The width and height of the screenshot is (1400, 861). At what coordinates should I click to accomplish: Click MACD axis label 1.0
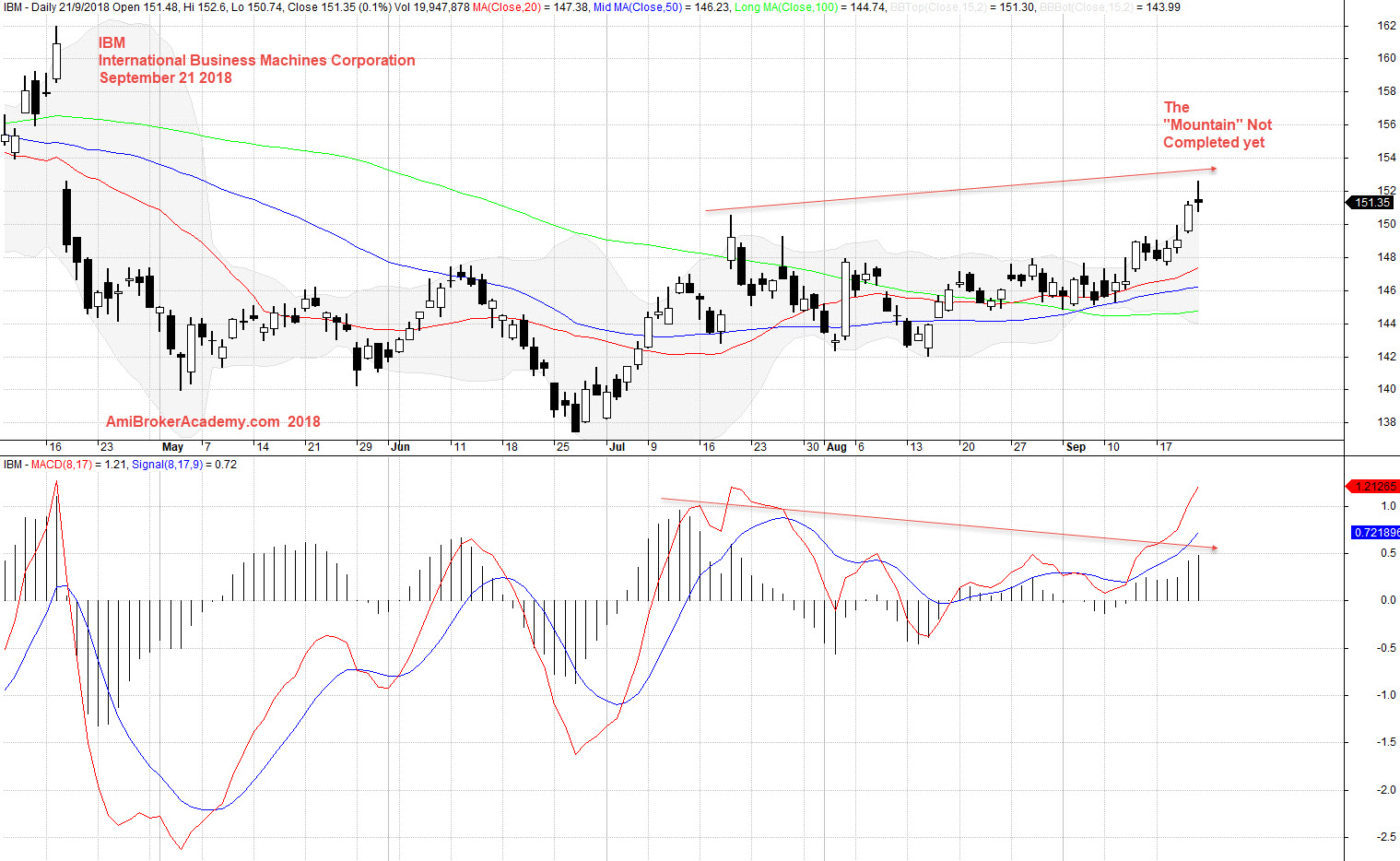(1388, 506)
